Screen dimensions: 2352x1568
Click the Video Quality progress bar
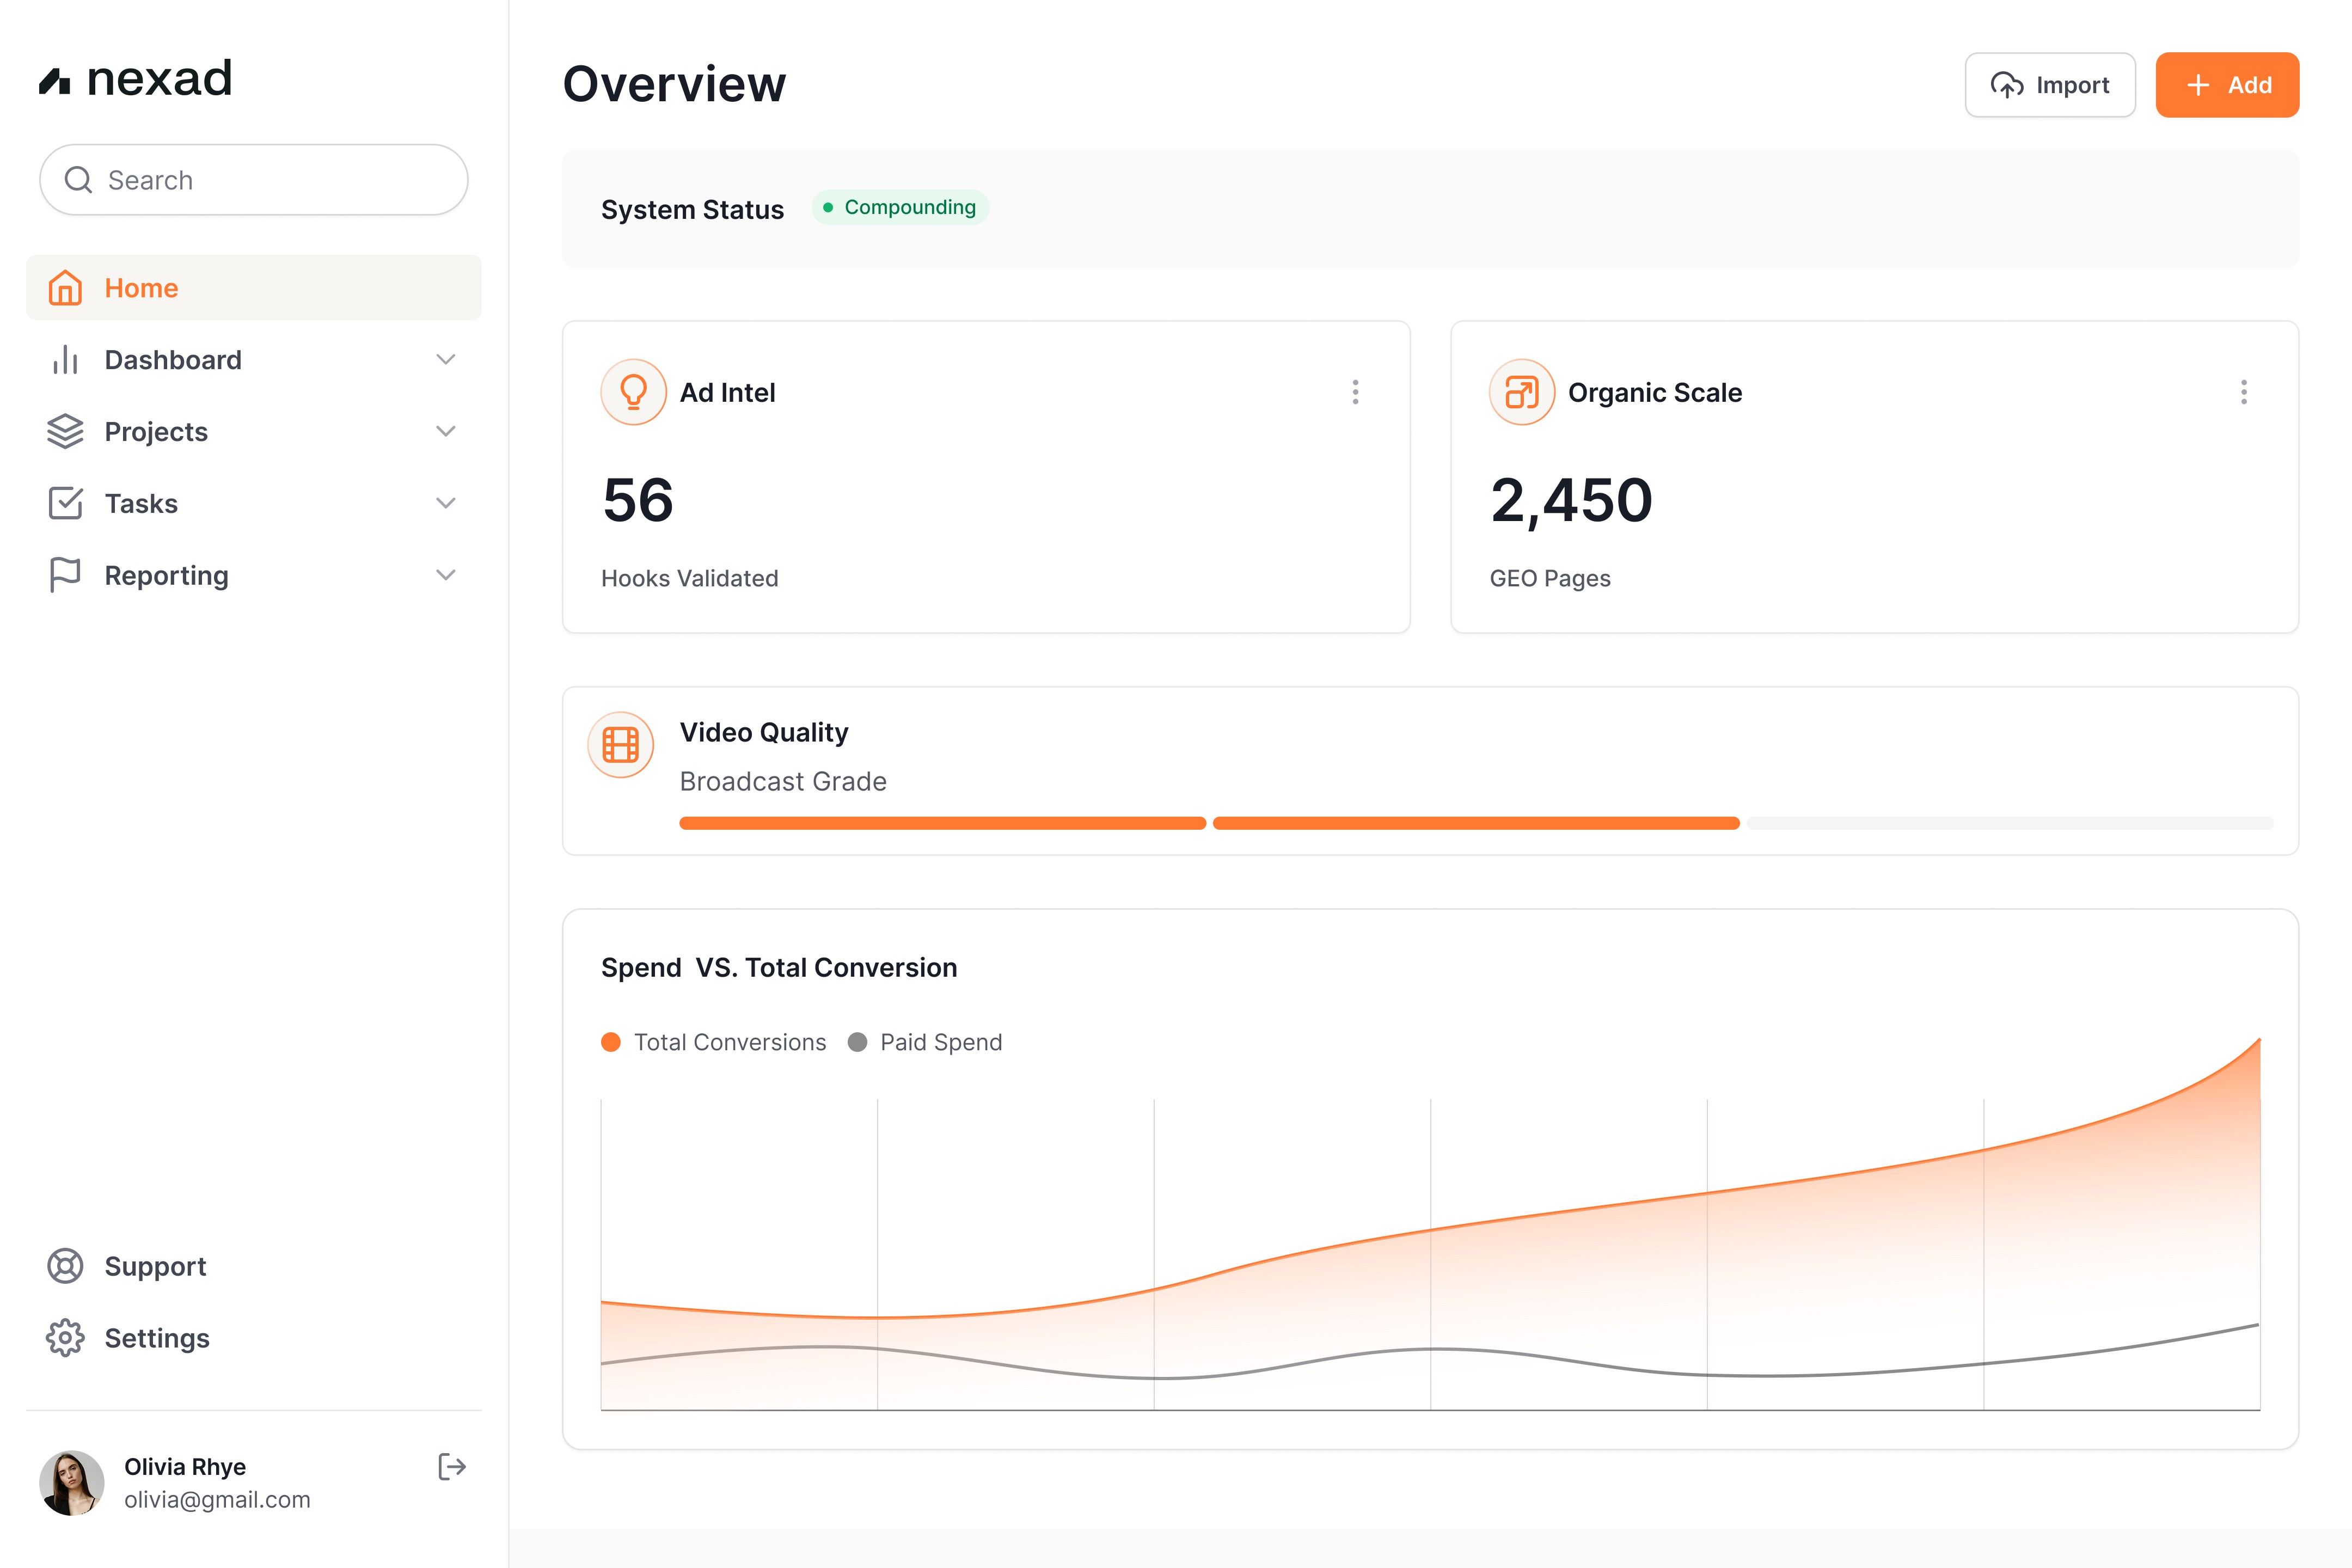tap(1476, 823)
